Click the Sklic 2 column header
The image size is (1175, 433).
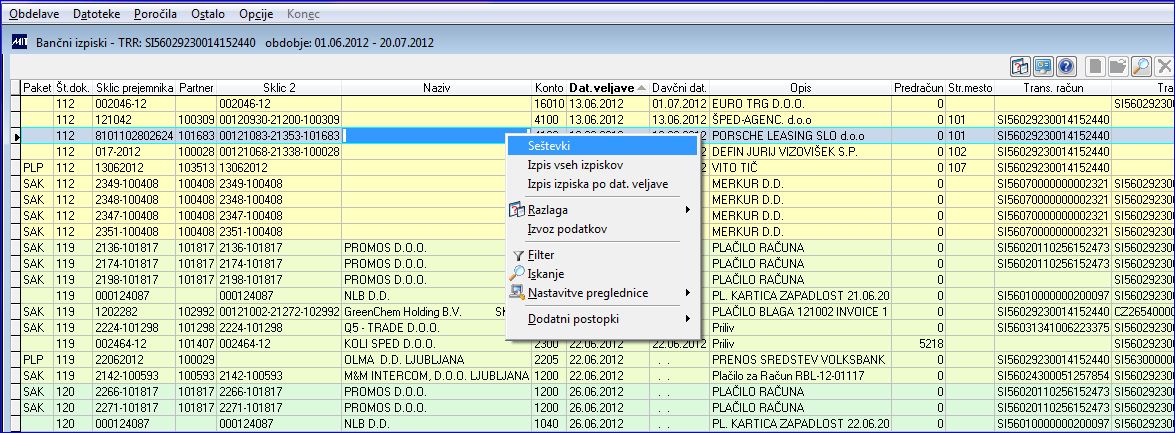pos(279,88)
